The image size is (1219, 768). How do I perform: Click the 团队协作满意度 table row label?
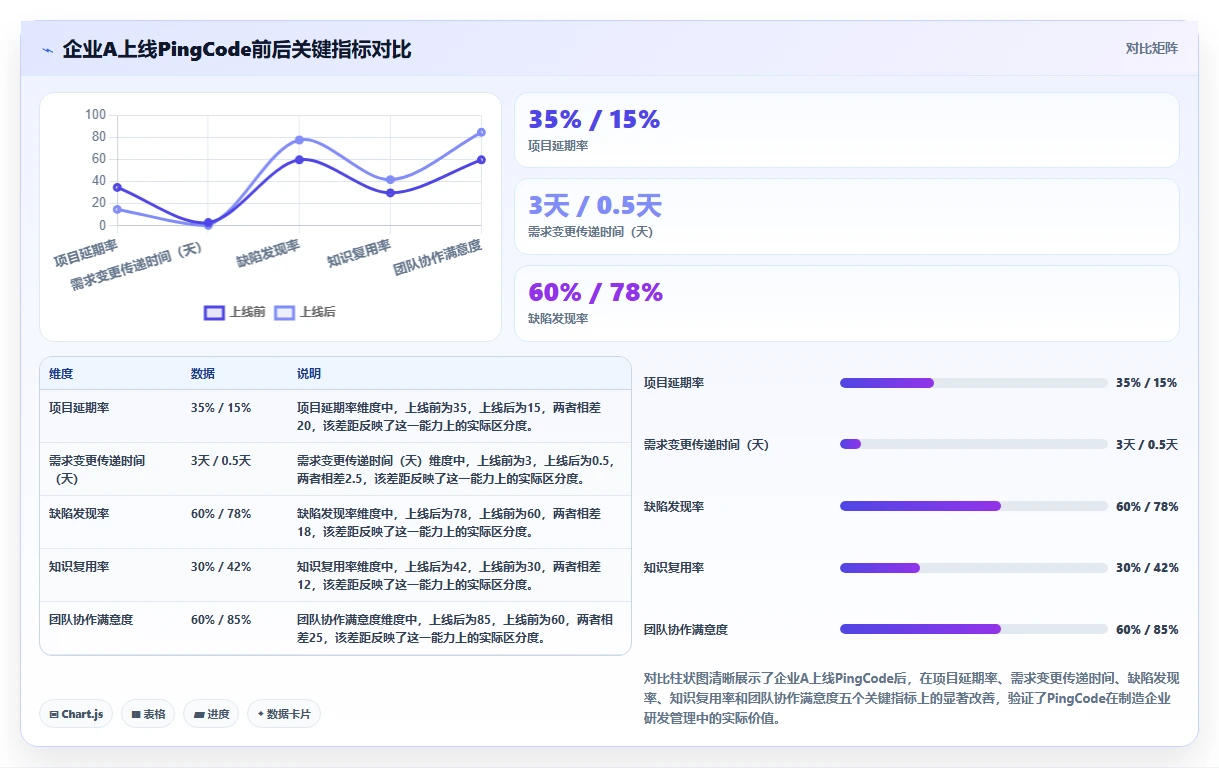click(91, 619)
